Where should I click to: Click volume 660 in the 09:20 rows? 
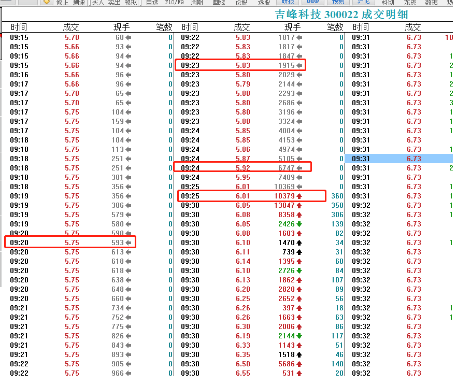tap(117, 299)
